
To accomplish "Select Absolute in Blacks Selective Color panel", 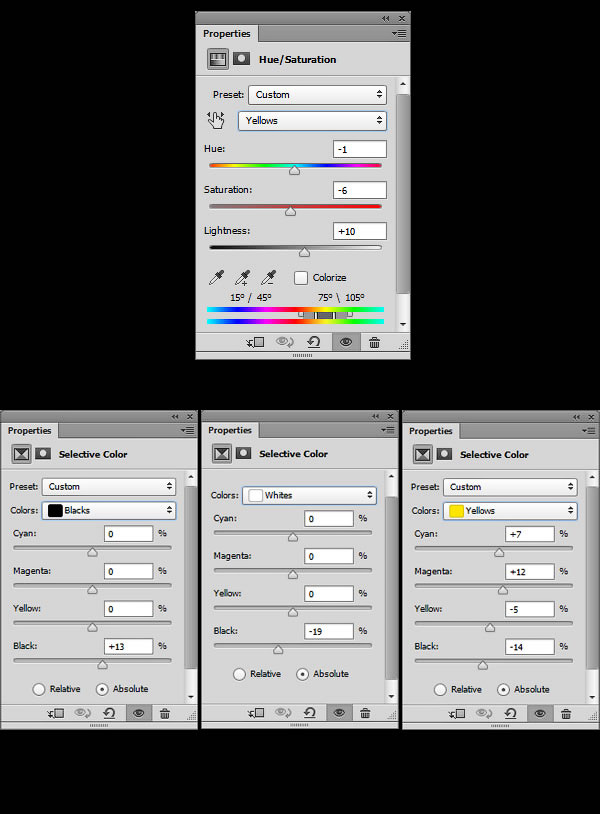I will 102,689.
